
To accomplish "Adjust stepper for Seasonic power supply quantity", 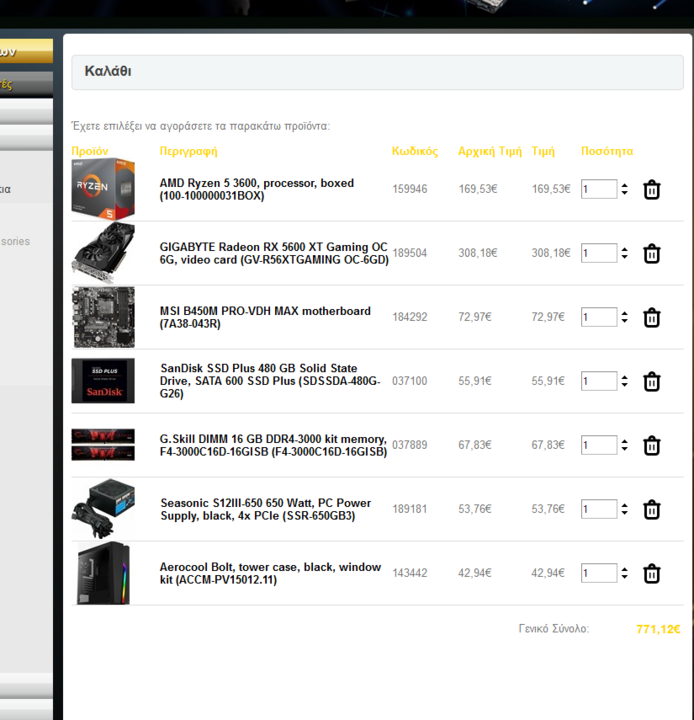I will click(624, 509).
